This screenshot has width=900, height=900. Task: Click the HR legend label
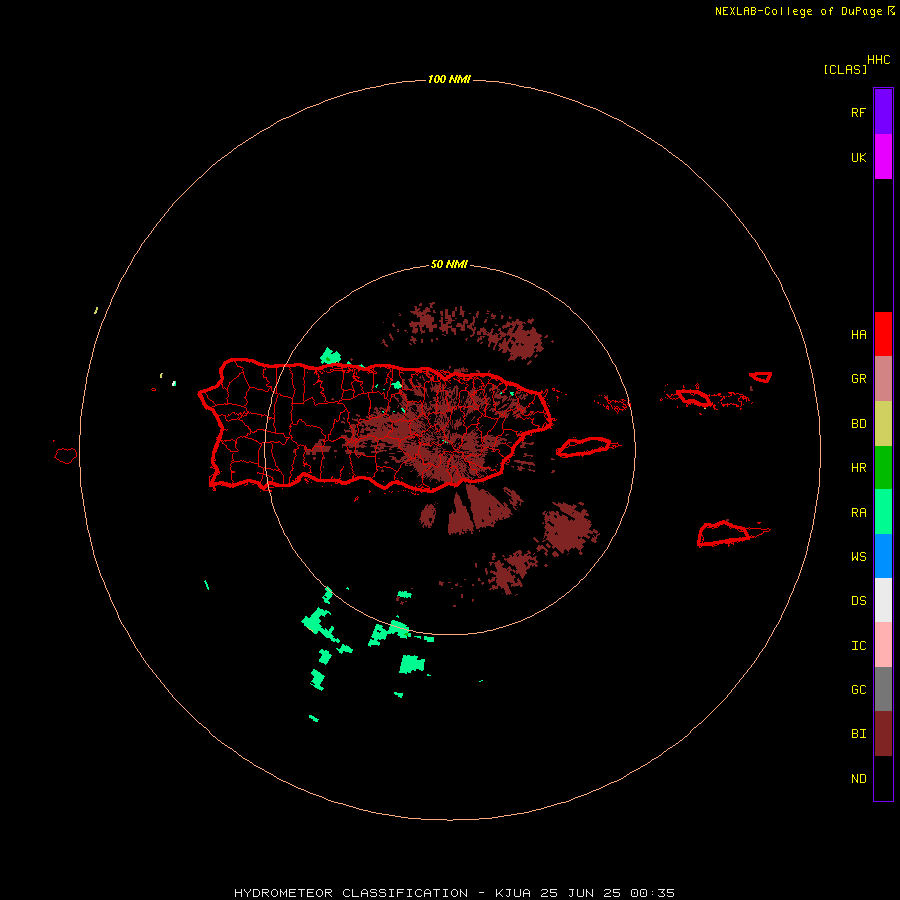point(858,468)
